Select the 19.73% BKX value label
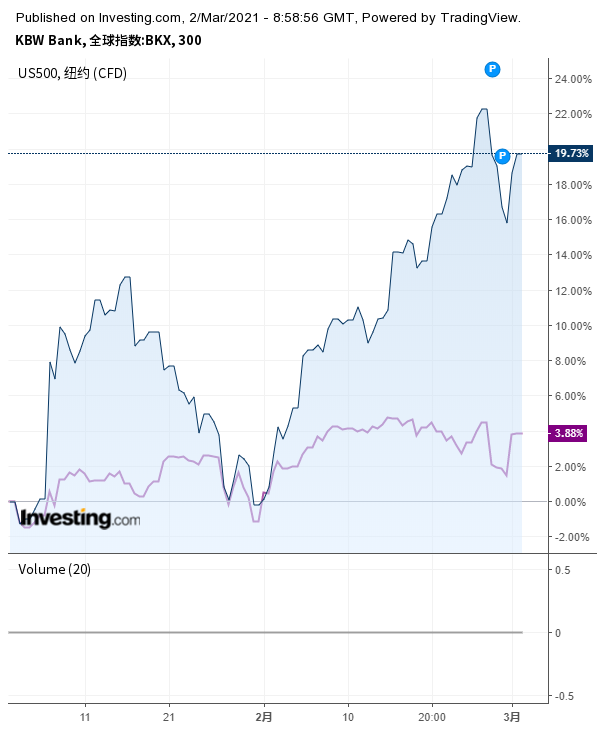This screenshot has height=733, width=604. coord(571,153)
